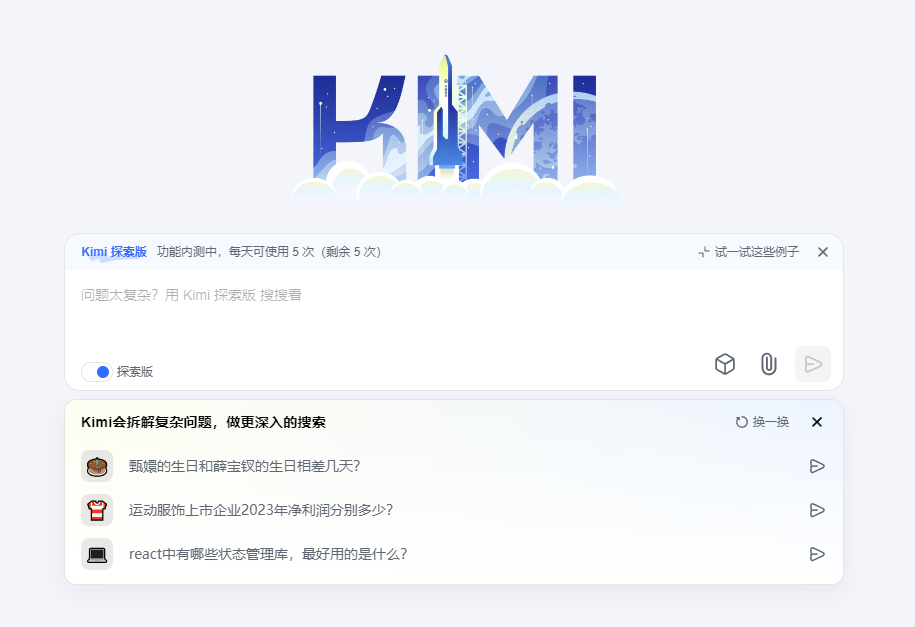The width and height of the screenshot is (915, 627).
Task: Send the react example via arrow
Action: point(817,554)
